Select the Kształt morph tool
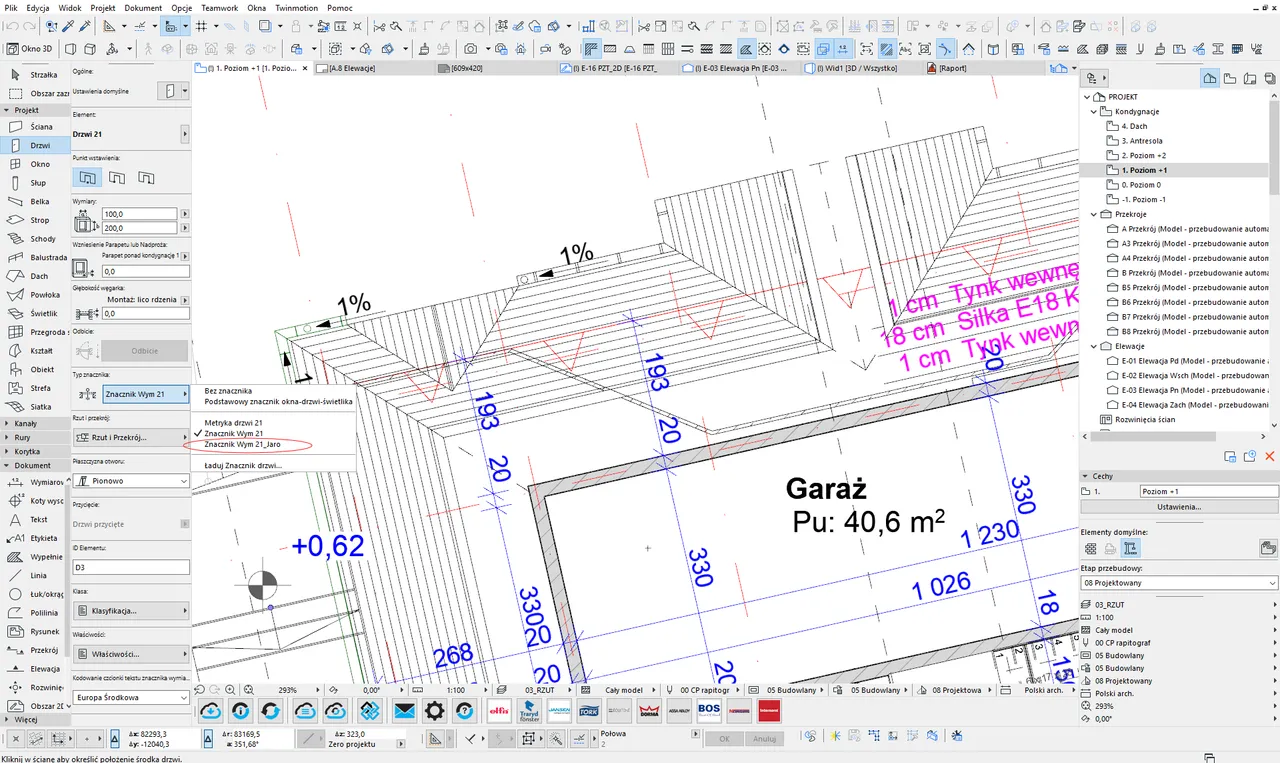The height and width of the screenshot is (763, 1280). [35, 351]
